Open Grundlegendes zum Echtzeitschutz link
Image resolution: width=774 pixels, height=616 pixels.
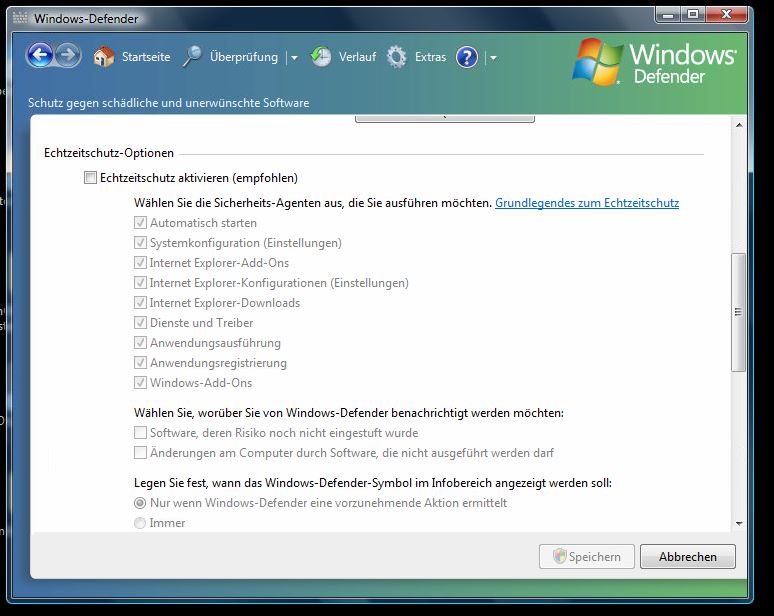pos(587,203)
